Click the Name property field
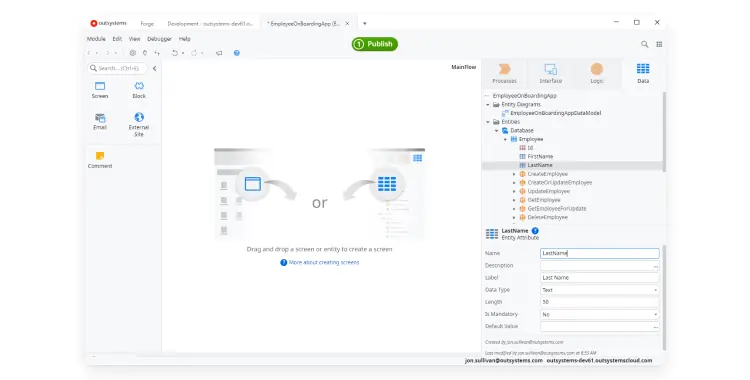This screenshot has height=380, width=750. click(x=600, y=253)
